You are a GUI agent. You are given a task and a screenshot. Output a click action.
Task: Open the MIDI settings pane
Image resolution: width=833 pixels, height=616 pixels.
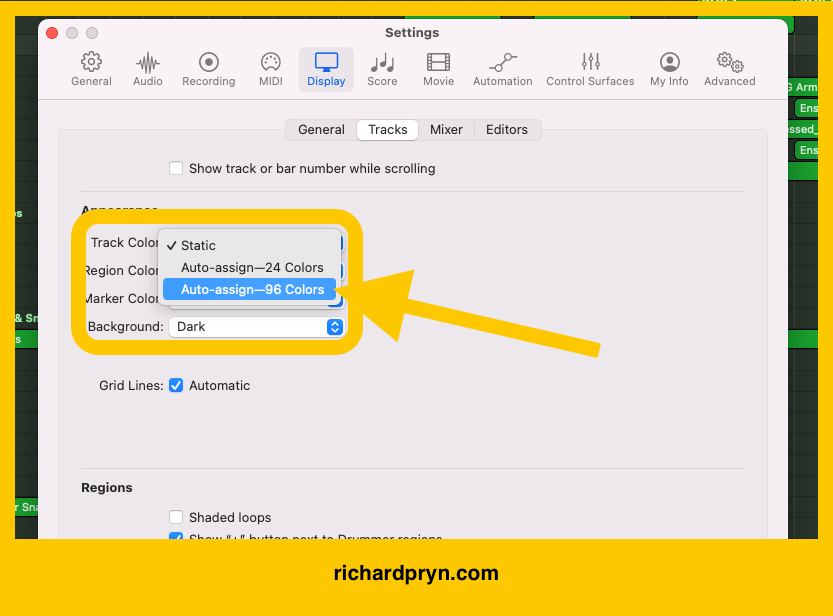pyautogui.click(x=270, y=70)
